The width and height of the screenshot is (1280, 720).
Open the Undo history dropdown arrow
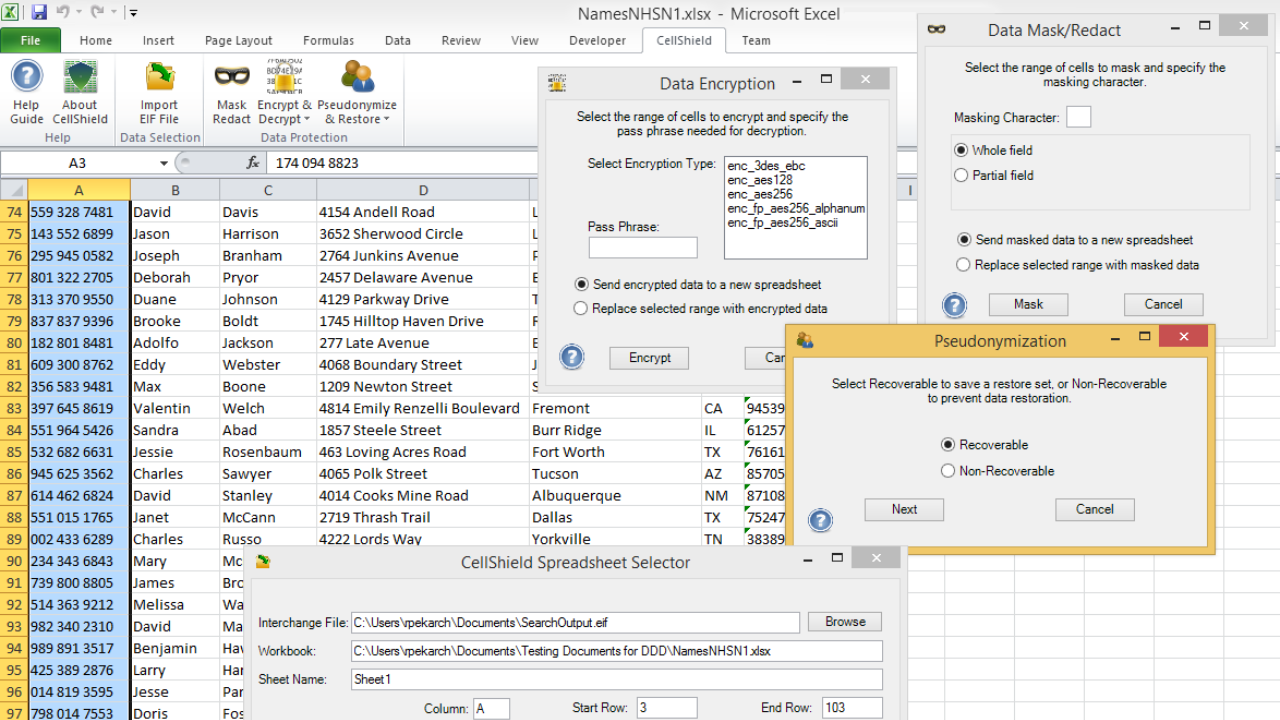78,14
